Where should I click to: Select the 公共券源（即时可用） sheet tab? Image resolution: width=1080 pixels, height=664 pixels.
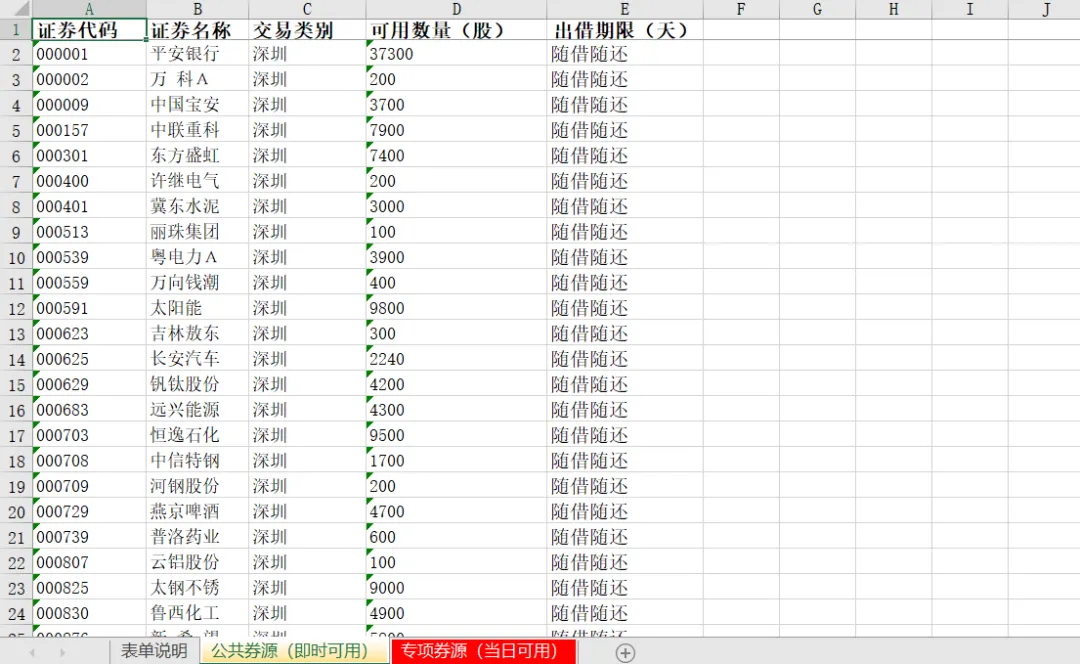pos(292,651)
